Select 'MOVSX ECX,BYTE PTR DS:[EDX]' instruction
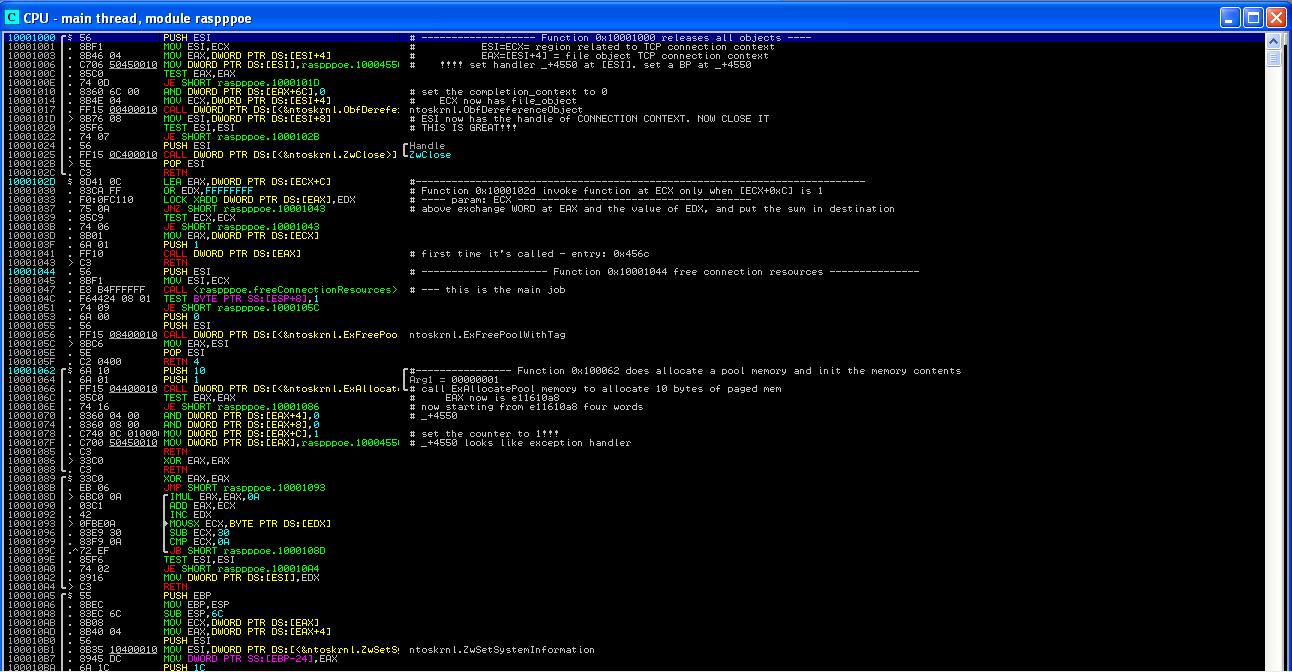Viewport: 1292px width, 672px height. click(250, 524)
